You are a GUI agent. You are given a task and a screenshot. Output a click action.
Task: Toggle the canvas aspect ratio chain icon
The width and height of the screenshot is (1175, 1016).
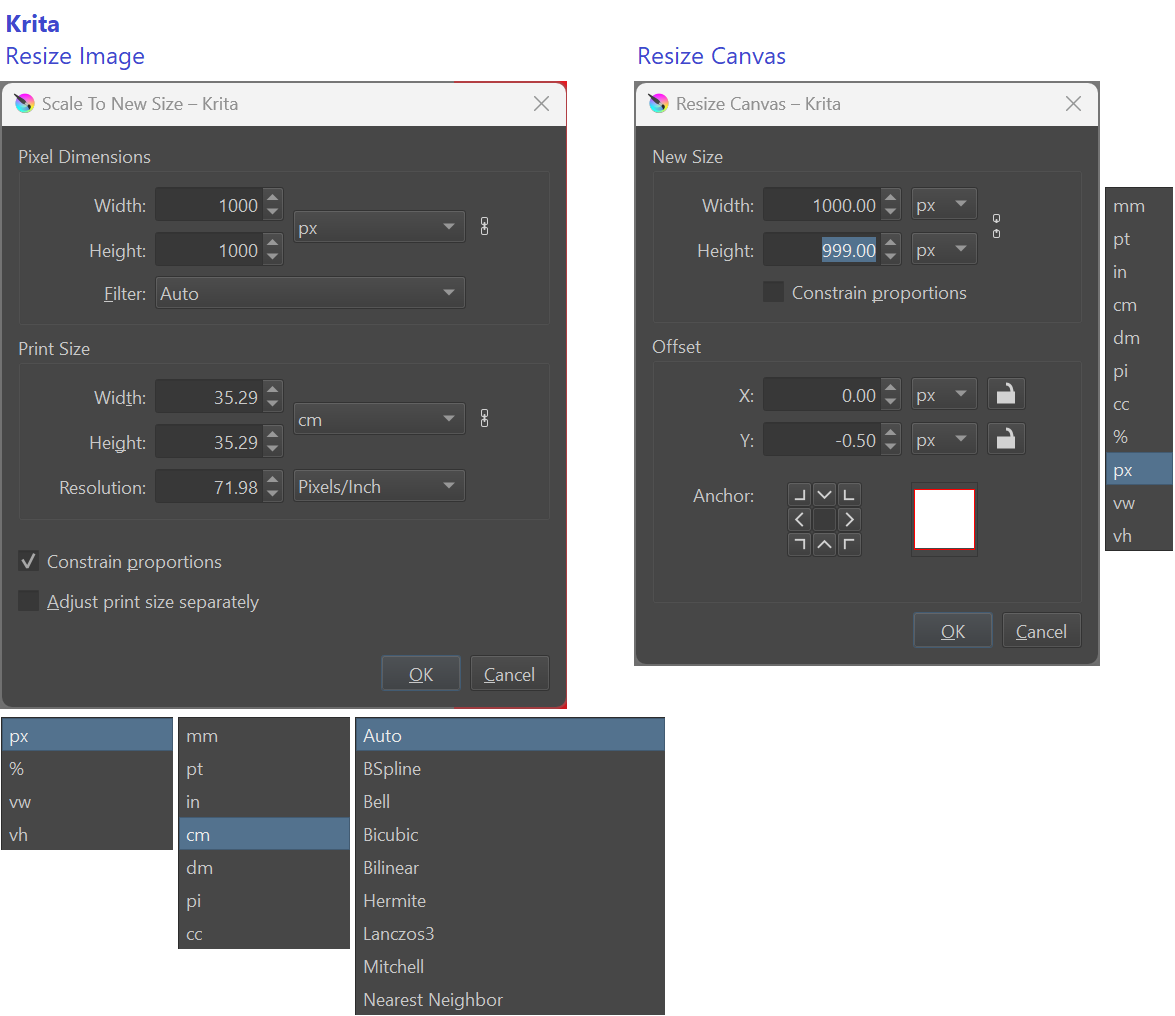click(x=996, y=226)
